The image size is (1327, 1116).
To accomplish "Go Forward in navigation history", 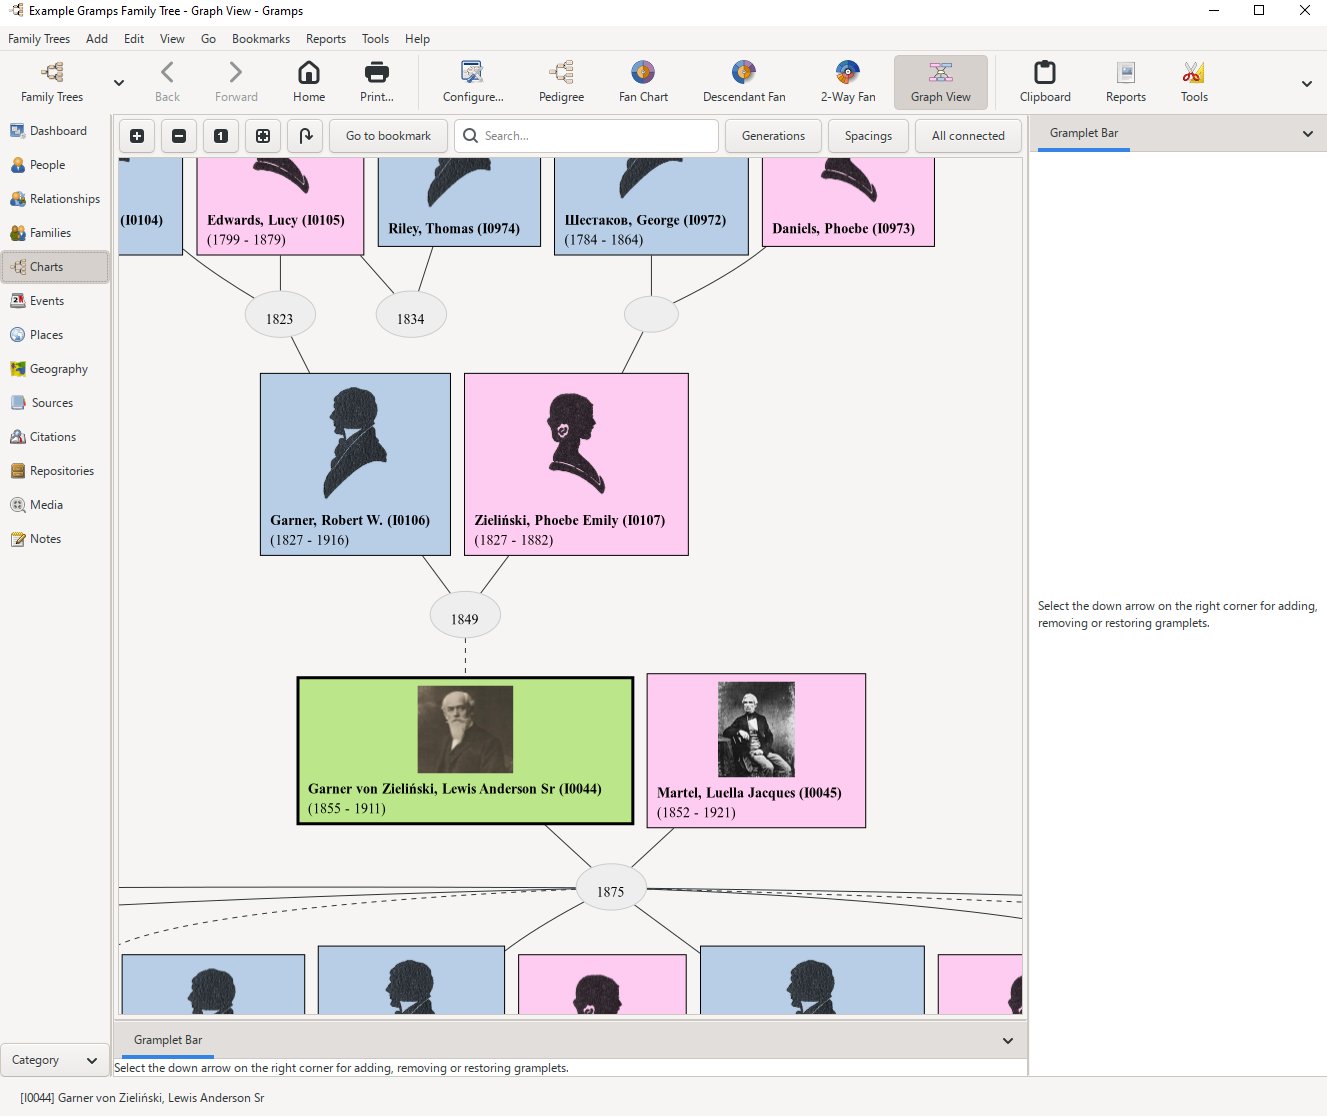I will [236, 82].
